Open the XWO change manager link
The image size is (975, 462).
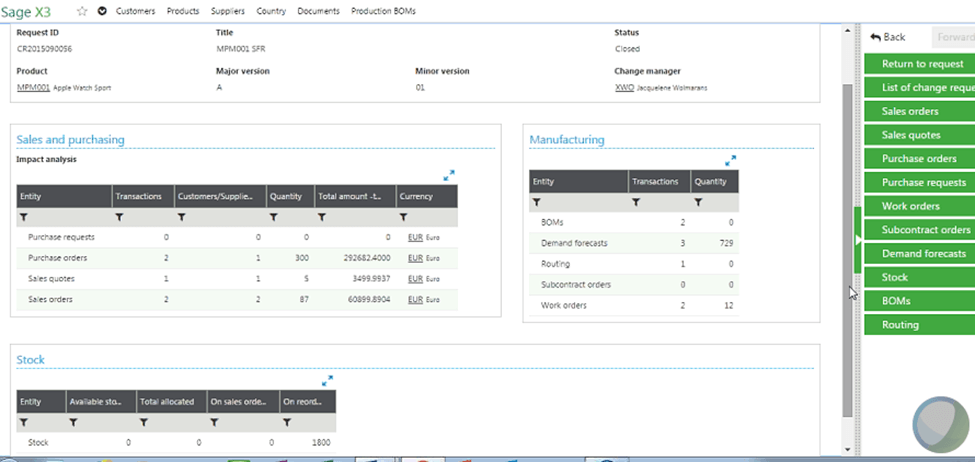coord(626,87)
